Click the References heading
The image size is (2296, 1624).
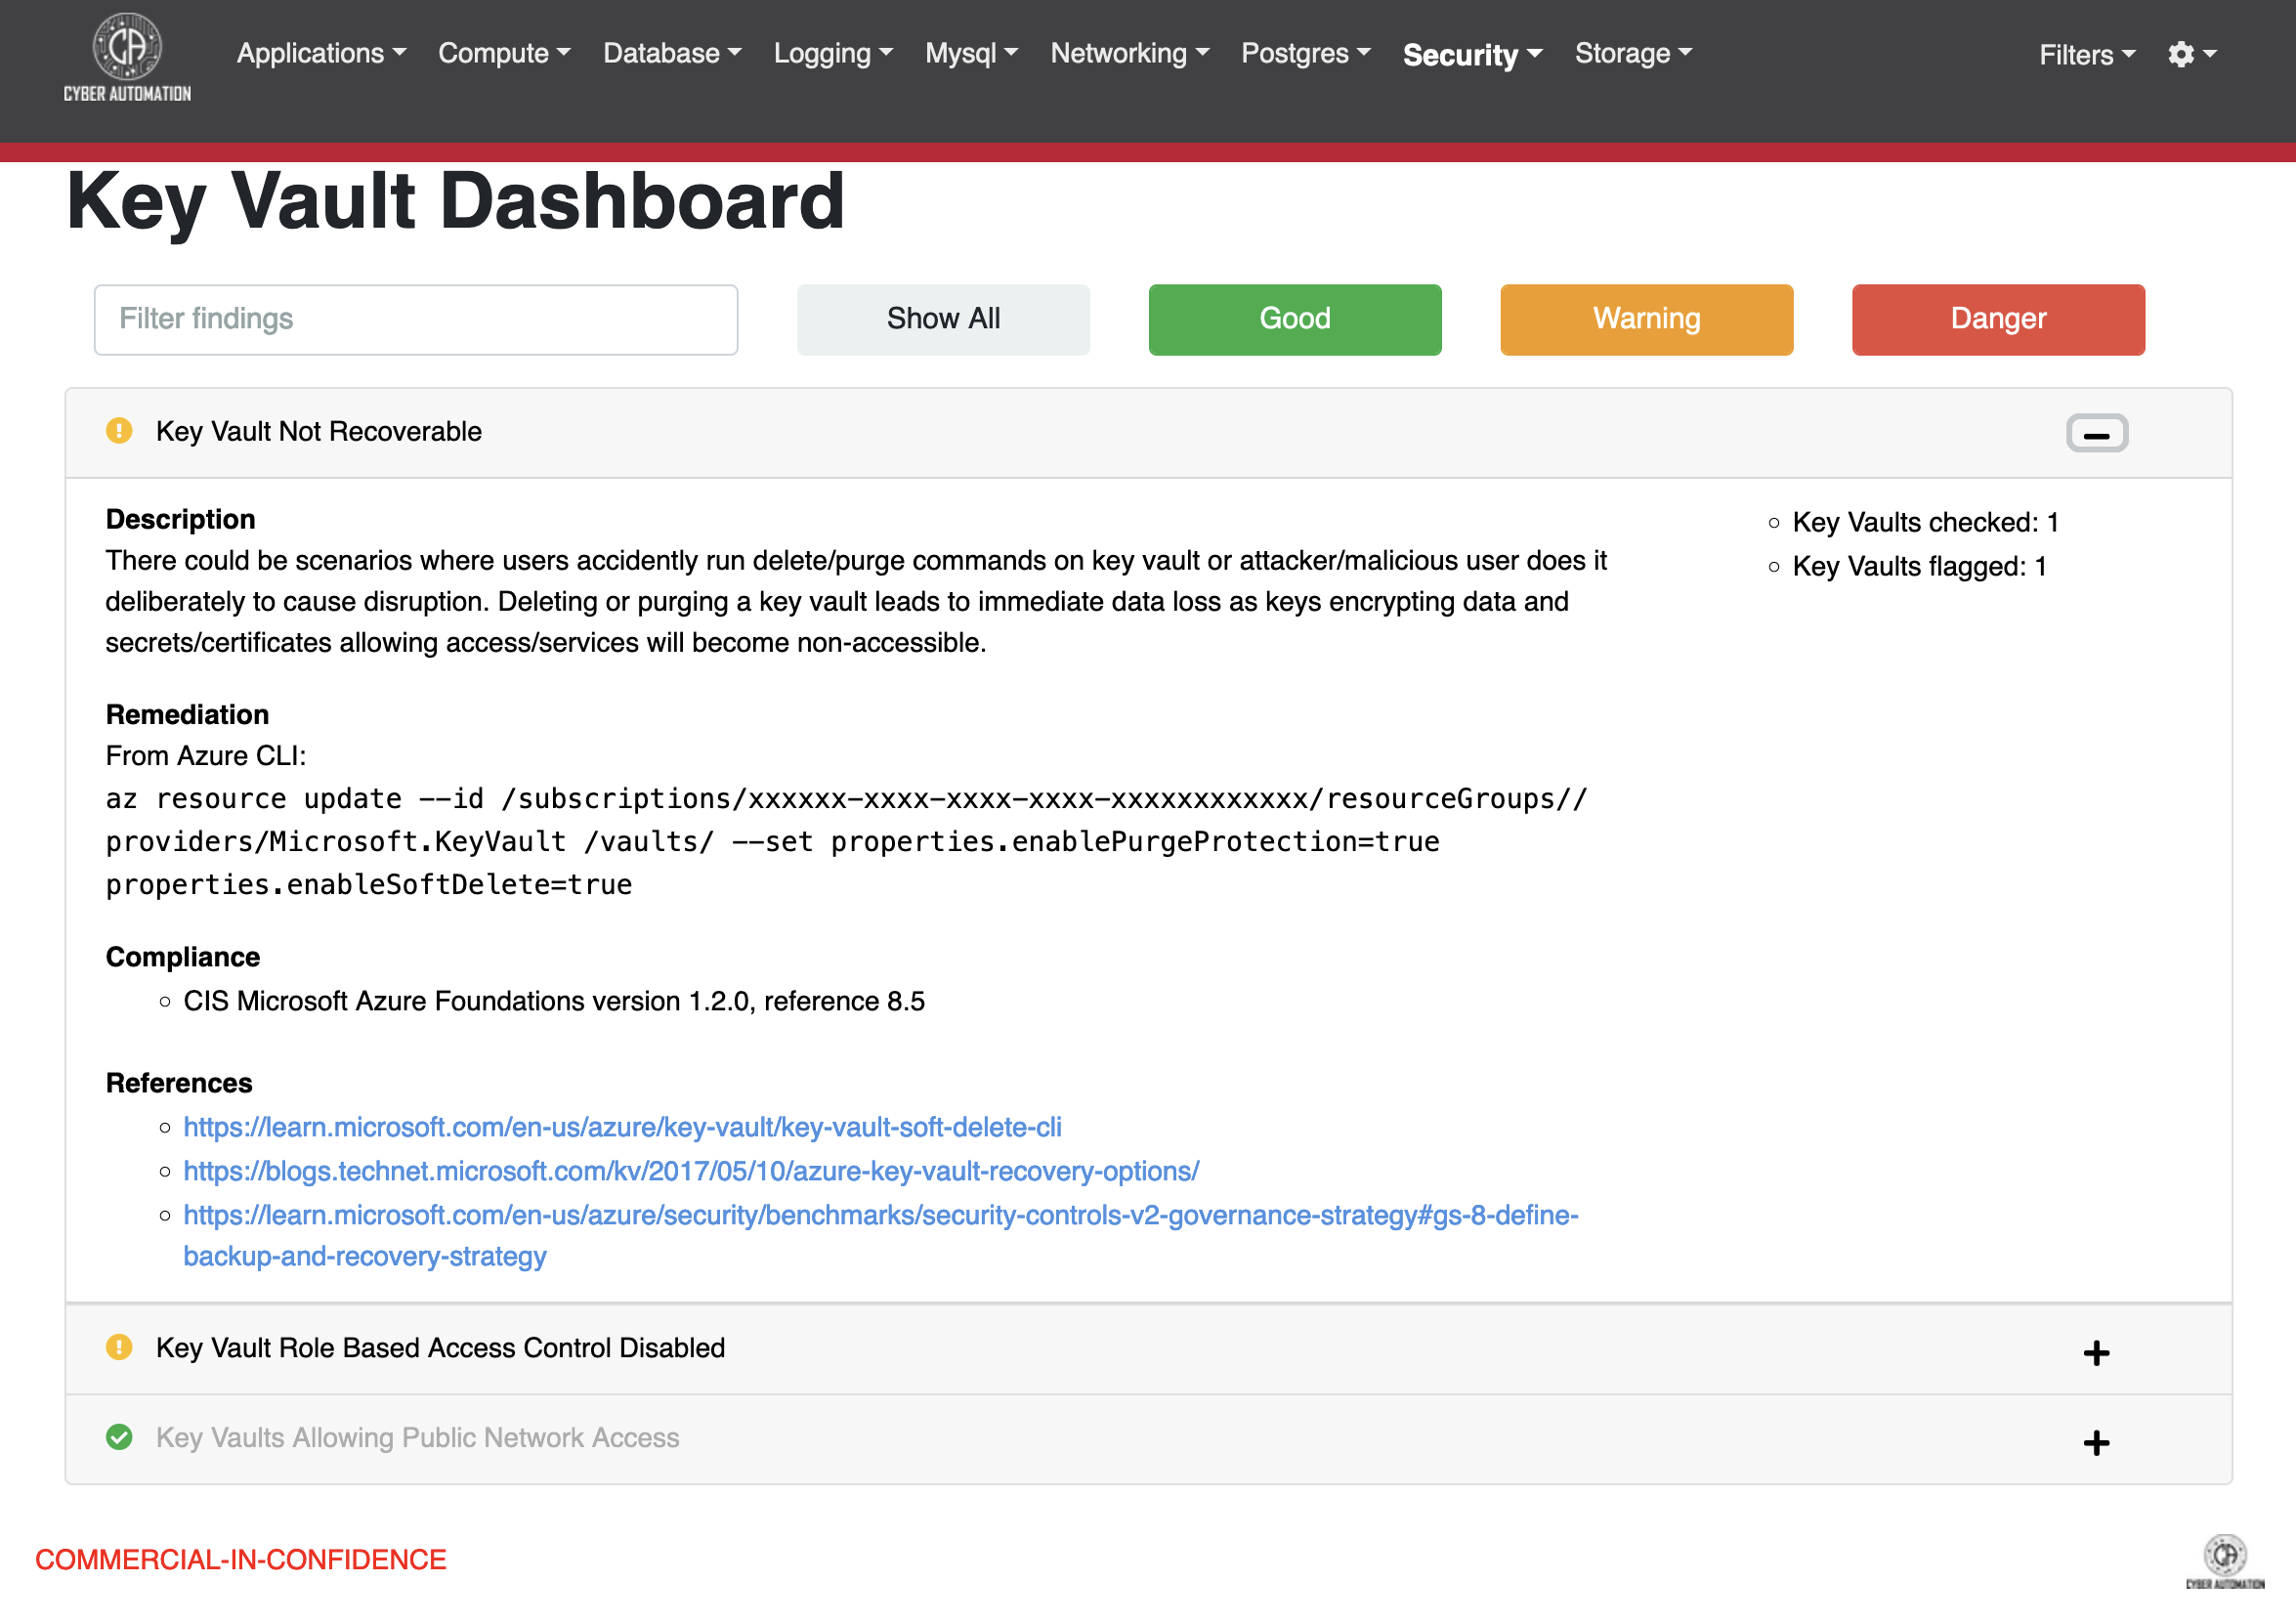[x=179, y=1083]
